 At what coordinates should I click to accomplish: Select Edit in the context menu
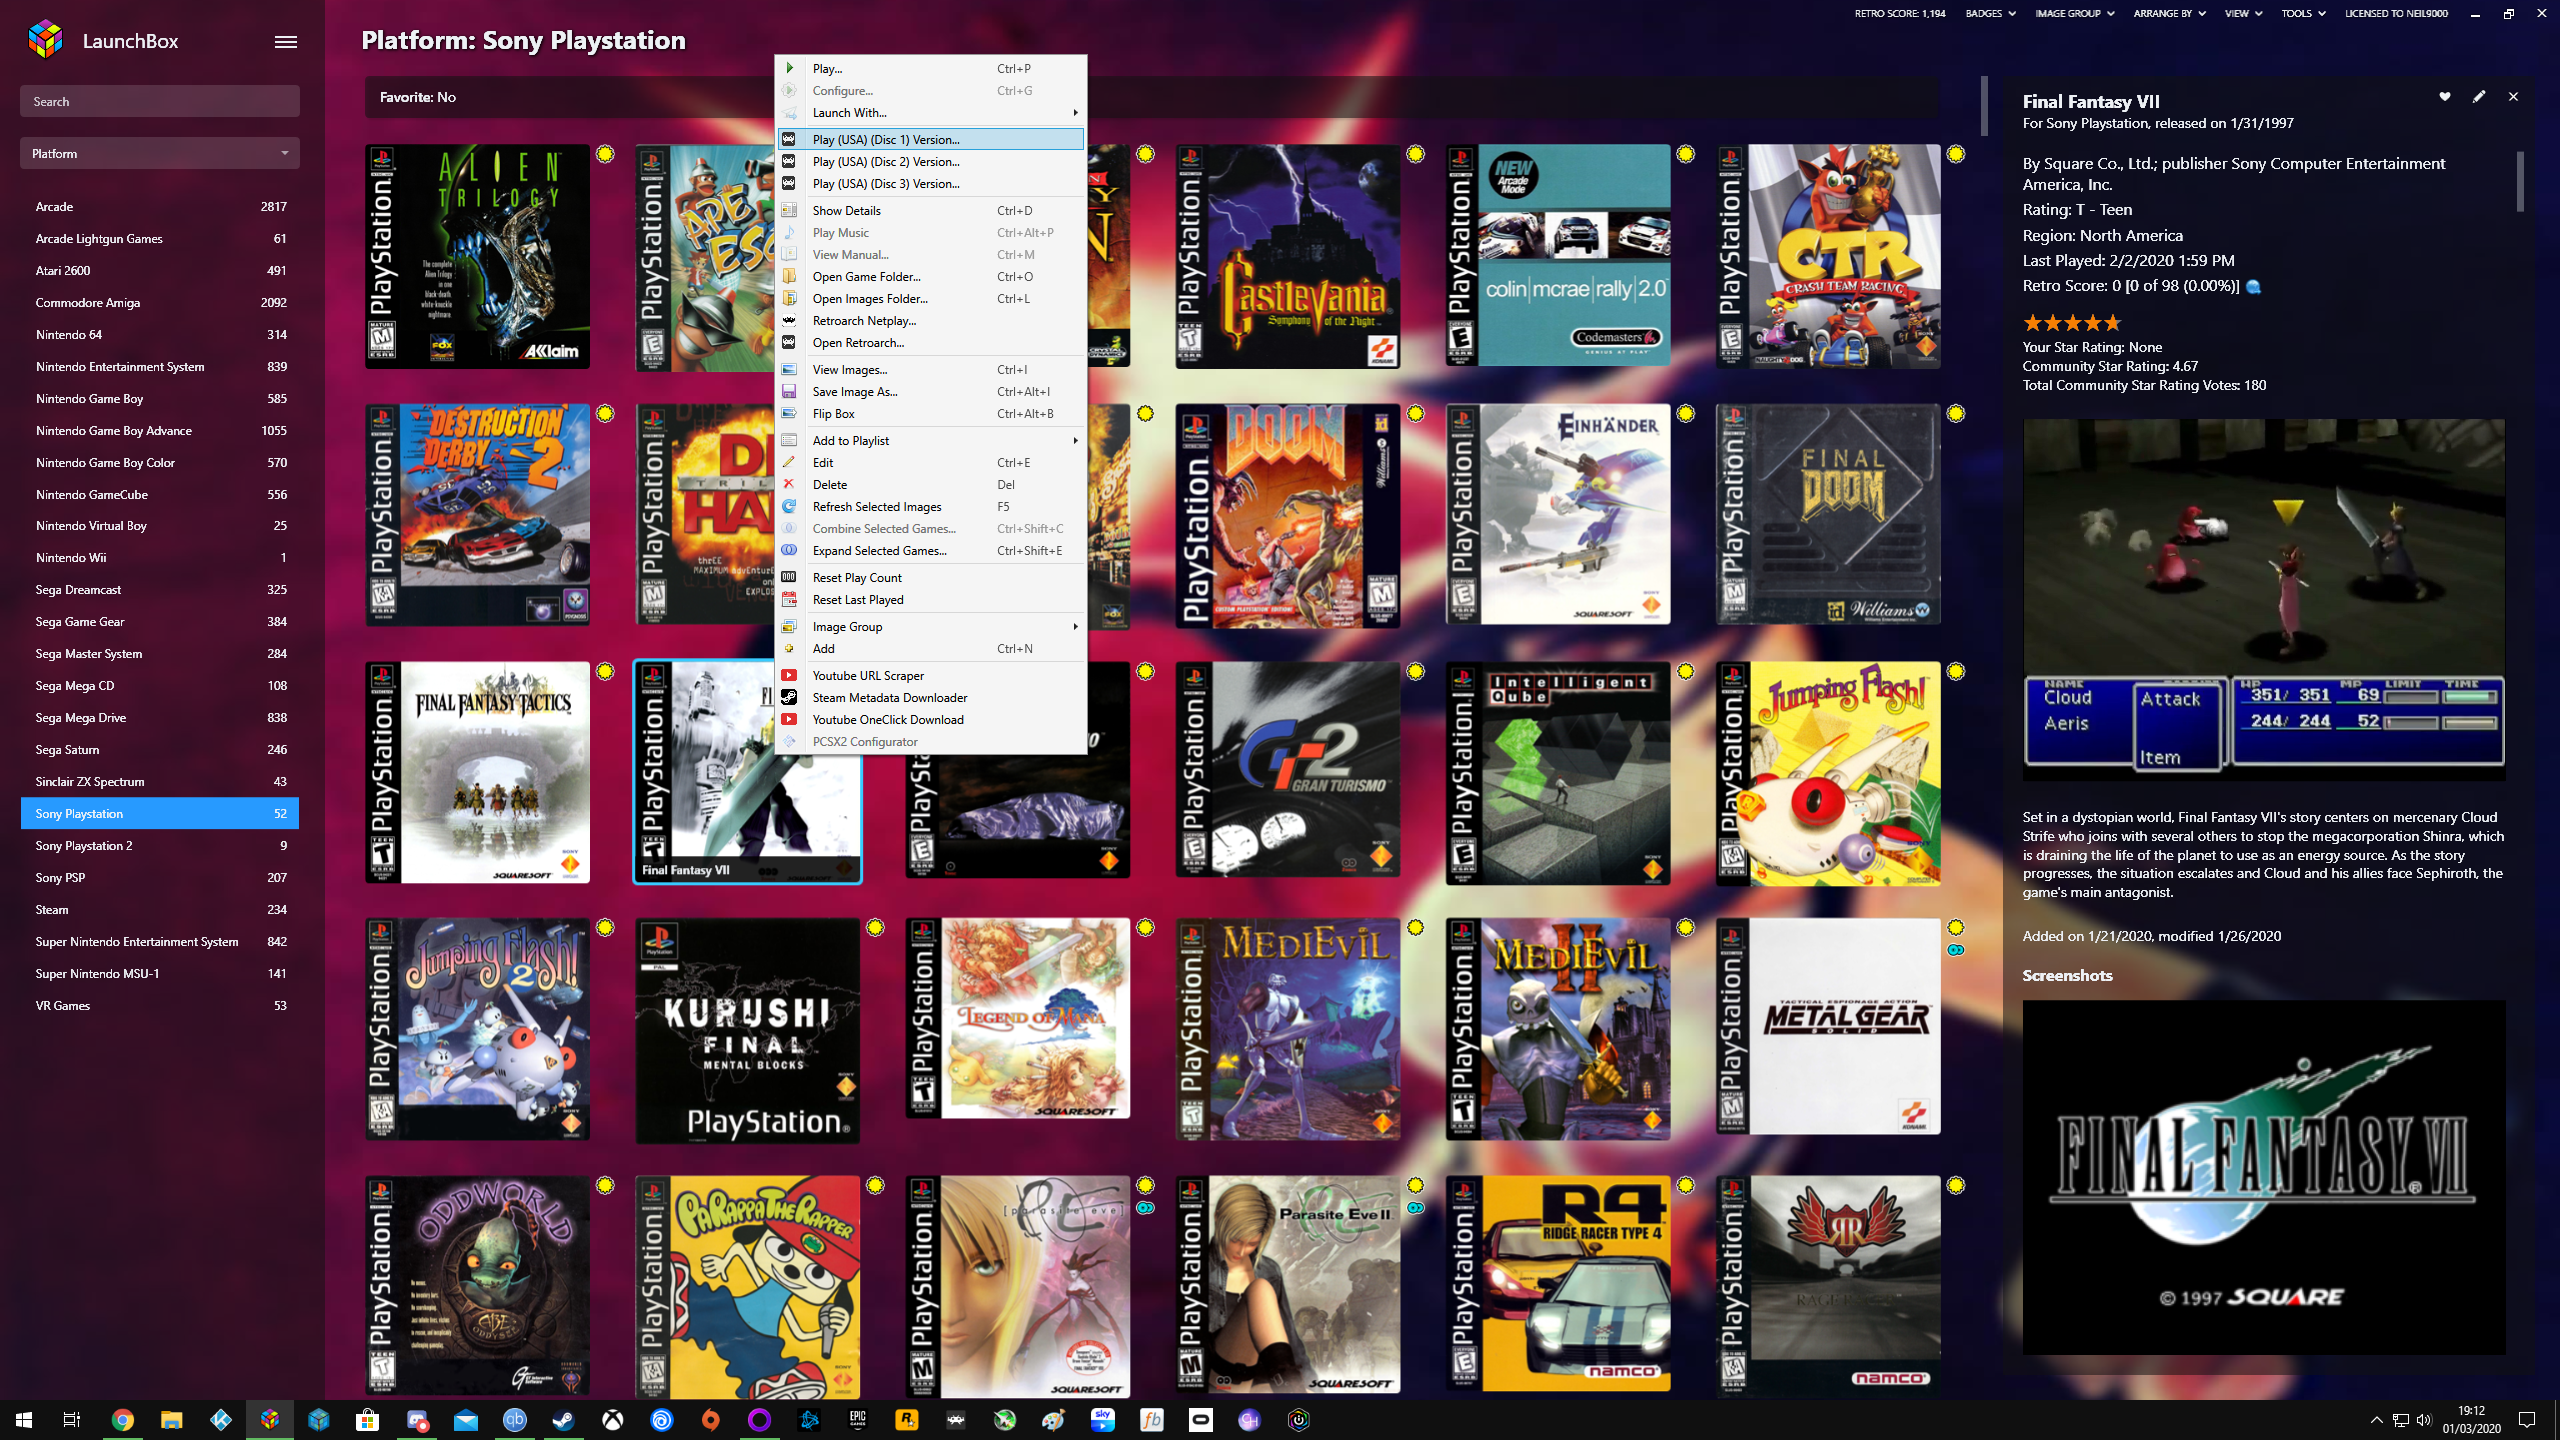(x=931, y=463)
